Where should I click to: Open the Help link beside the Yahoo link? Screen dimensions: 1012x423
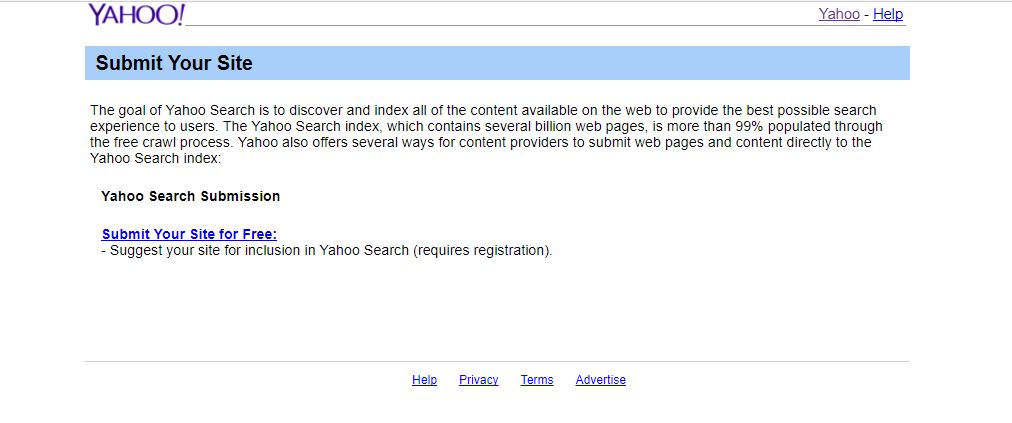coord(888,14)
